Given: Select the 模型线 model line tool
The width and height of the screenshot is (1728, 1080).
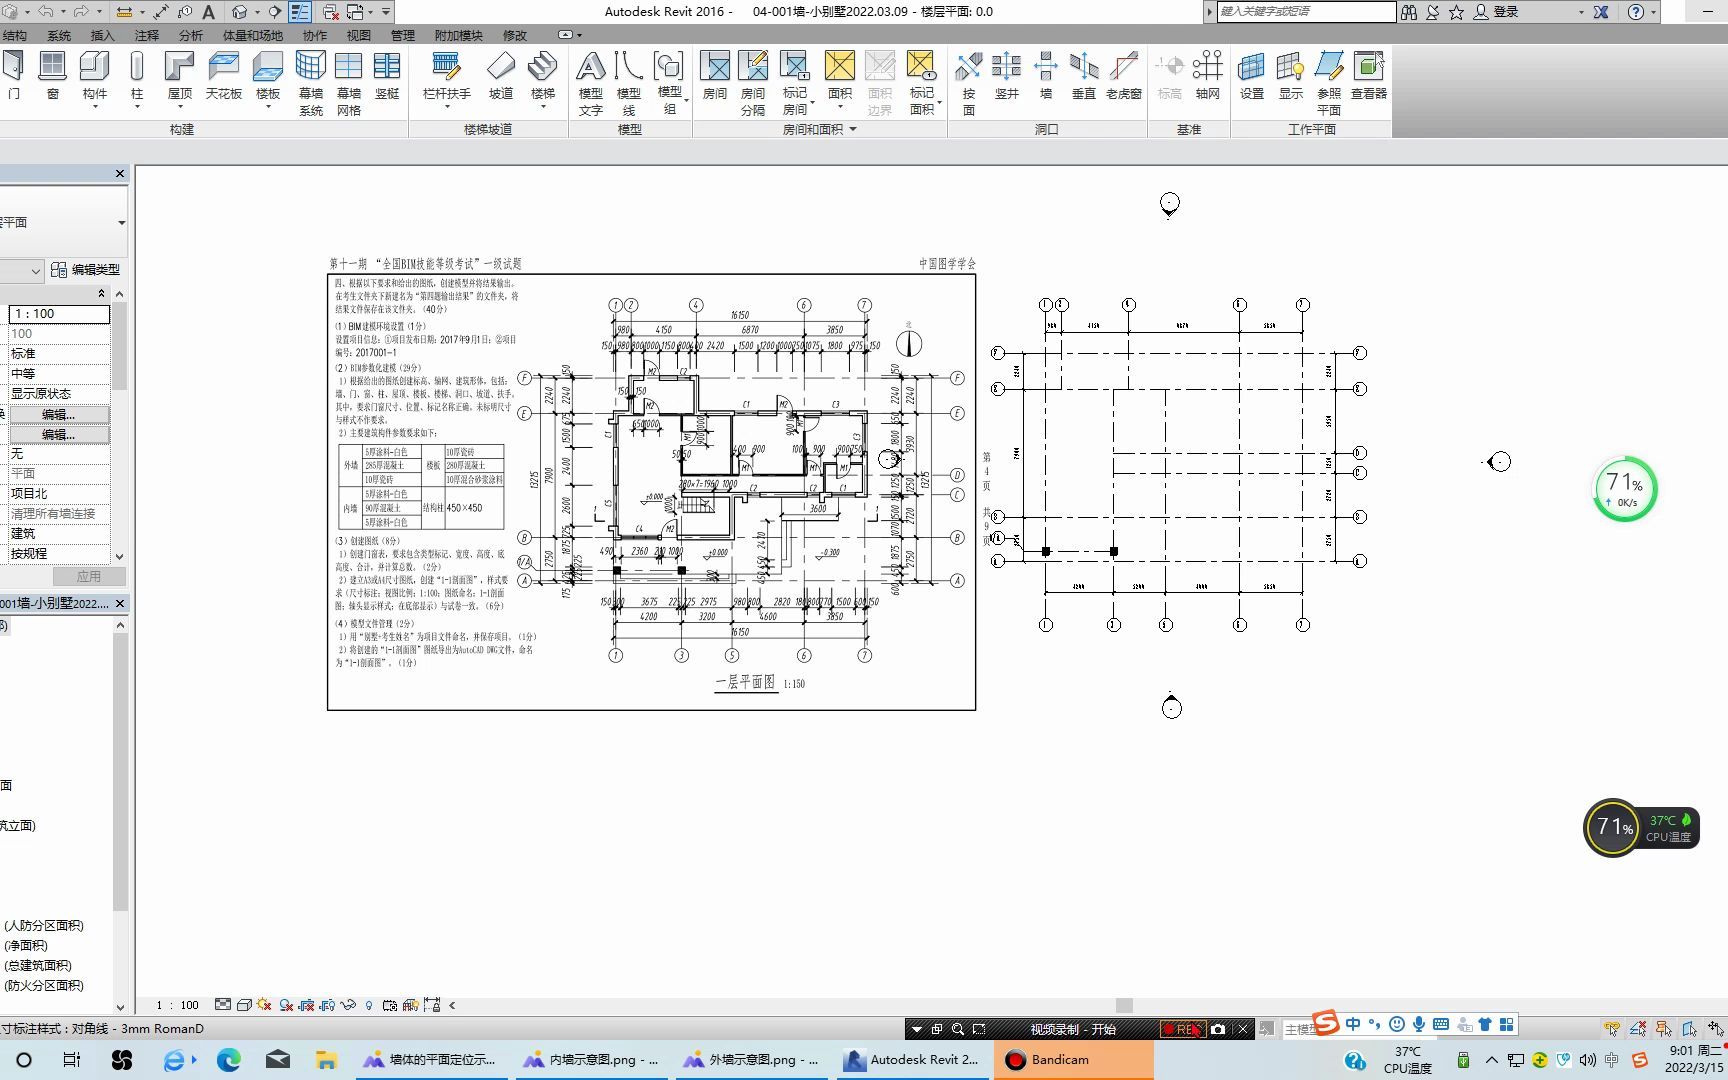Looking at the screenshot, I should coord(629,84).
